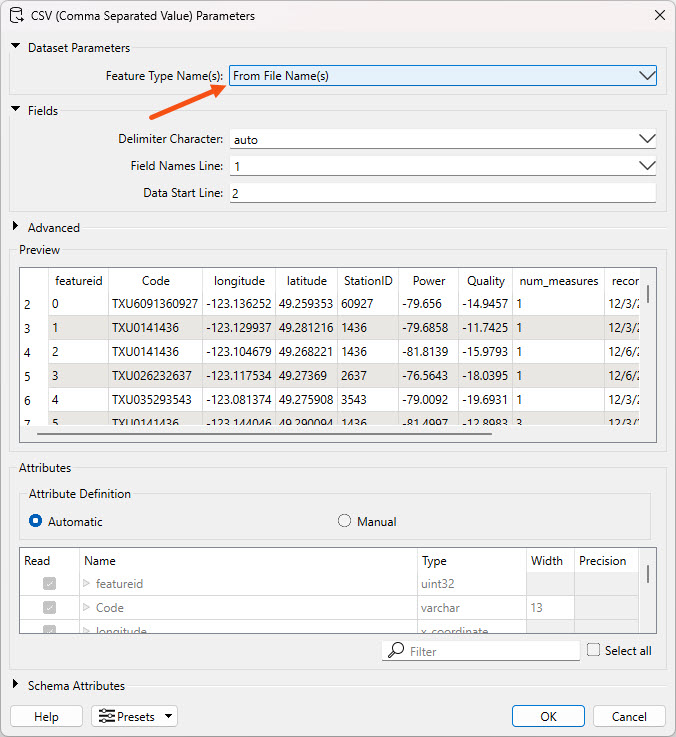676x737 pixels.
Task: Click the varchar type cell
Action: pos(472,608)
